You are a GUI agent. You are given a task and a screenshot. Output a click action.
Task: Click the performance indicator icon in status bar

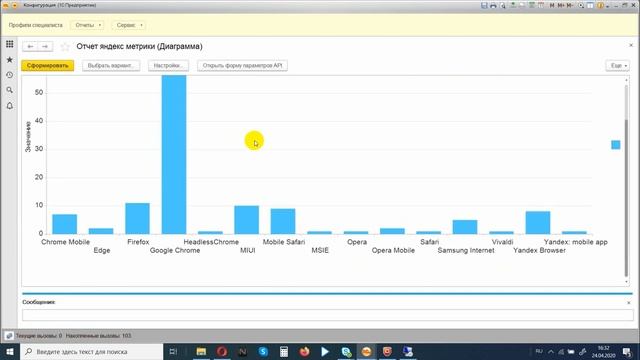9,336
